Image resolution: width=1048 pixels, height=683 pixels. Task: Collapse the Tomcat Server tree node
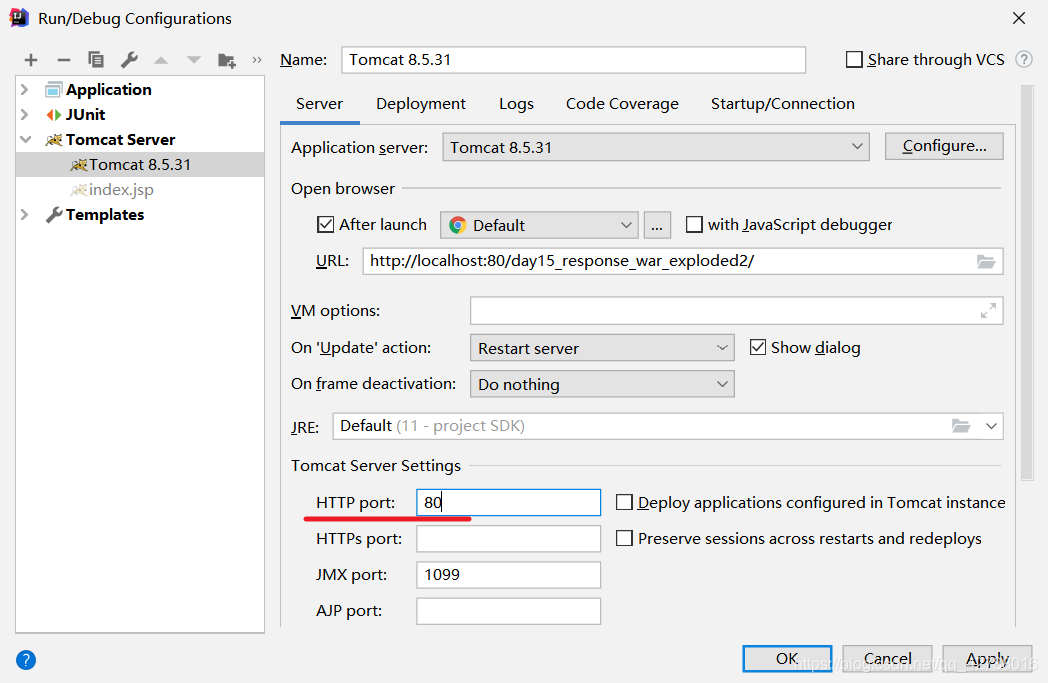point(25,140)
